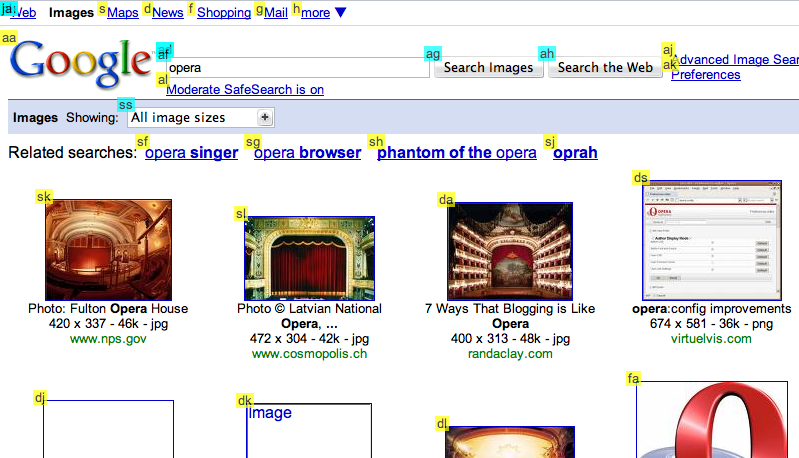Open the red Opera logo thumbnail
The image size is (799, 458).
point(712,420)
